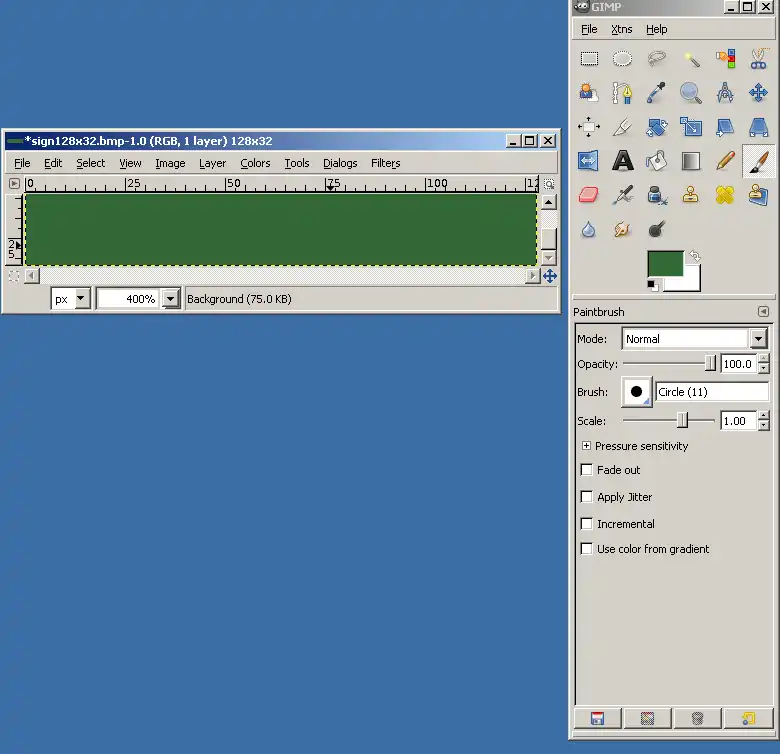Pick the Fuzzy Select magic wand tool

click(x=691, y=59)
